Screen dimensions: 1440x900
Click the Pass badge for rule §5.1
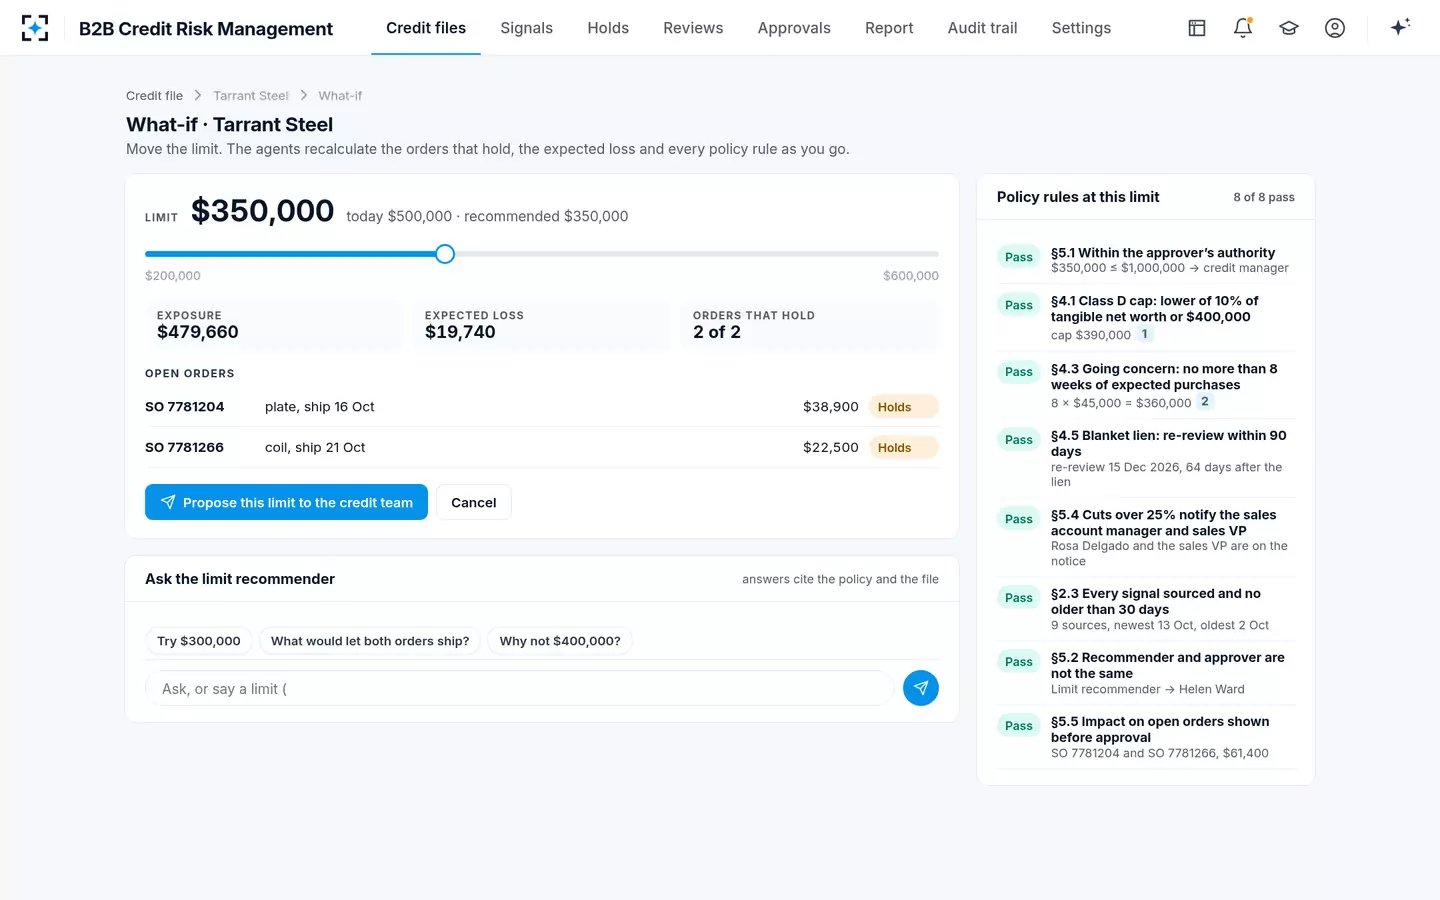pyautogui.click(x=1019, y=257)
